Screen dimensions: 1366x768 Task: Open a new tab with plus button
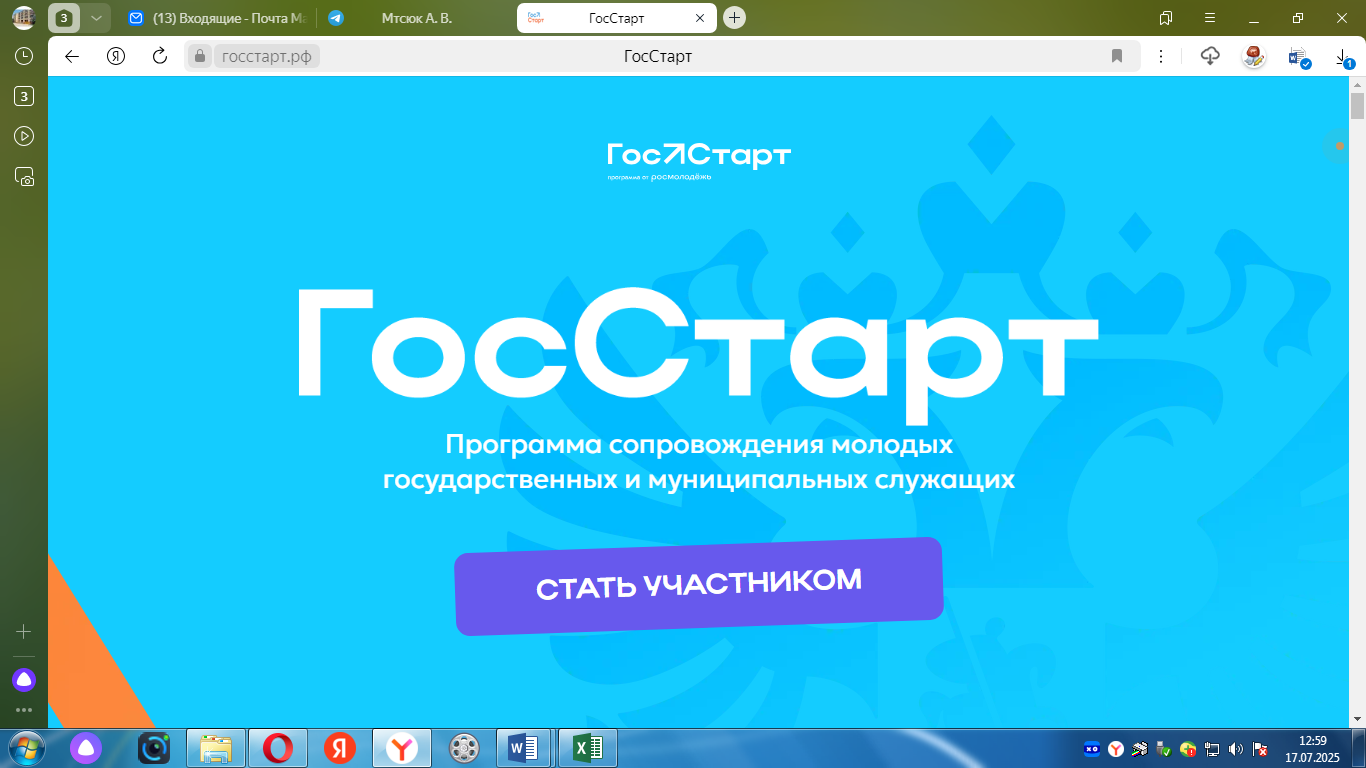click(735, 18)
